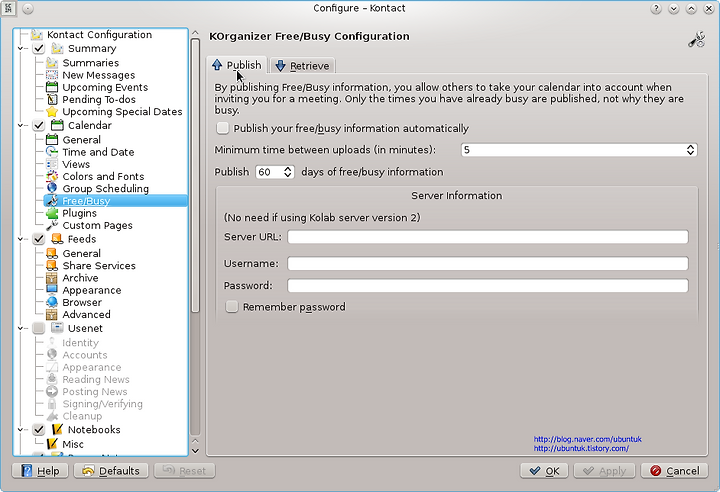Uncheck the Calendar component checkbox
Image resolution: width=720 pixels, height=492 pixels.
(x=39, y=125)
